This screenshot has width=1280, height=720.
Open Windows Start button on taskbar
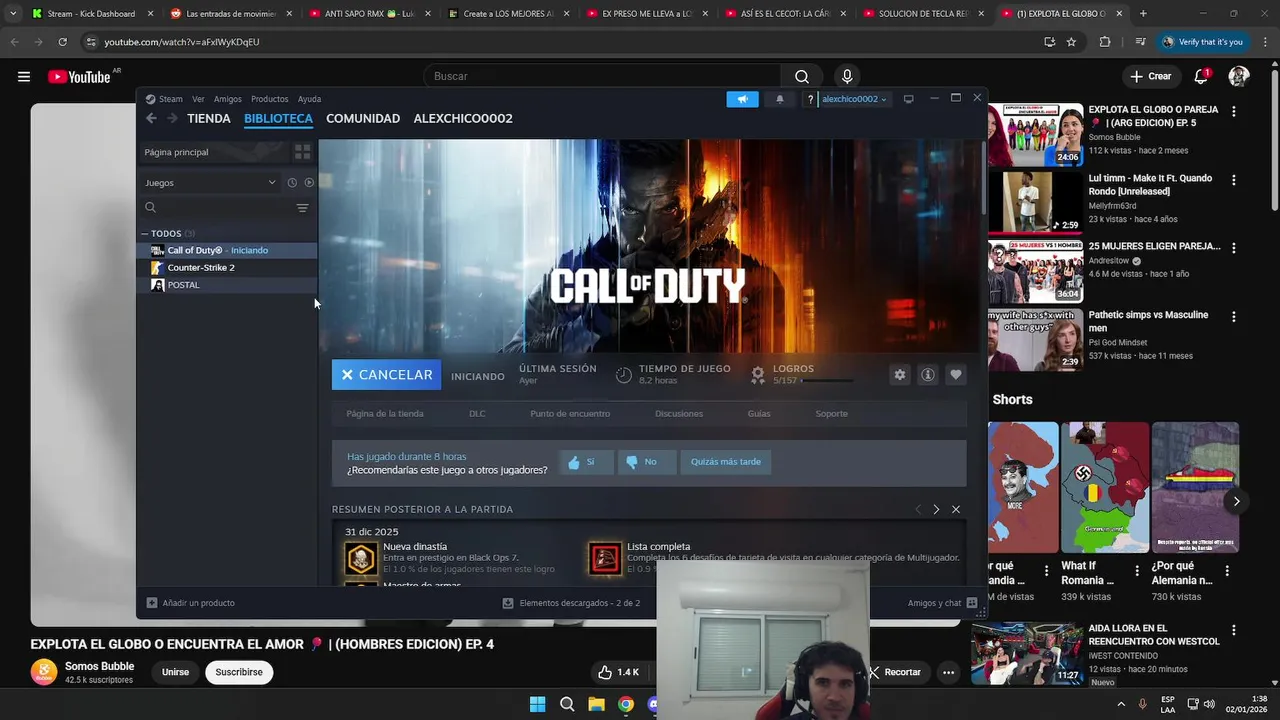click(x=537, y=704)
